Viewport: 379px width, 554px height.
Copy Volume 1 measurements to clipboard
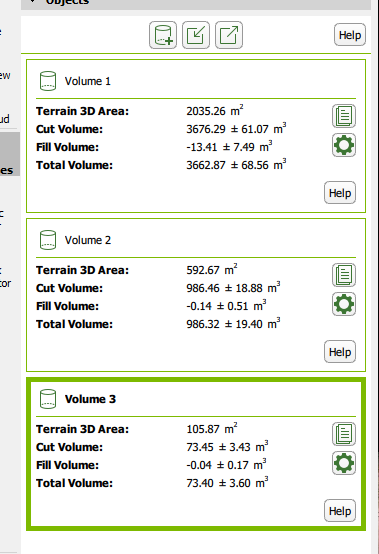point(344,116)
